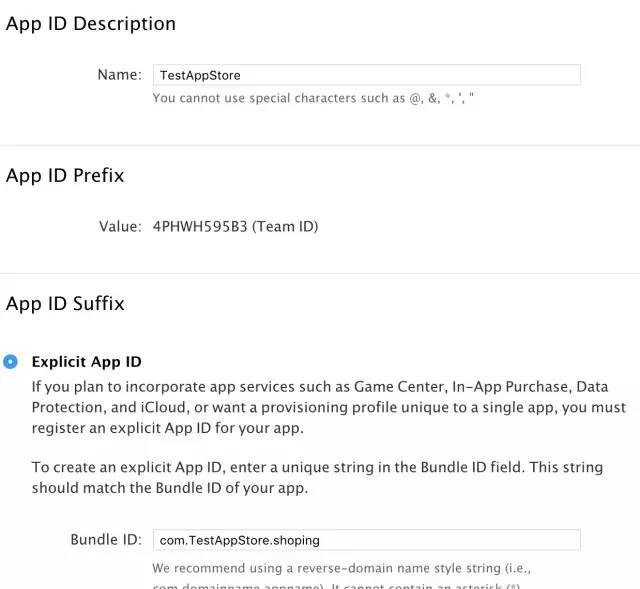Click the Name: field label
Viewport: 640px width, 589px height.
pyautogui.click(x=120, y=75)
